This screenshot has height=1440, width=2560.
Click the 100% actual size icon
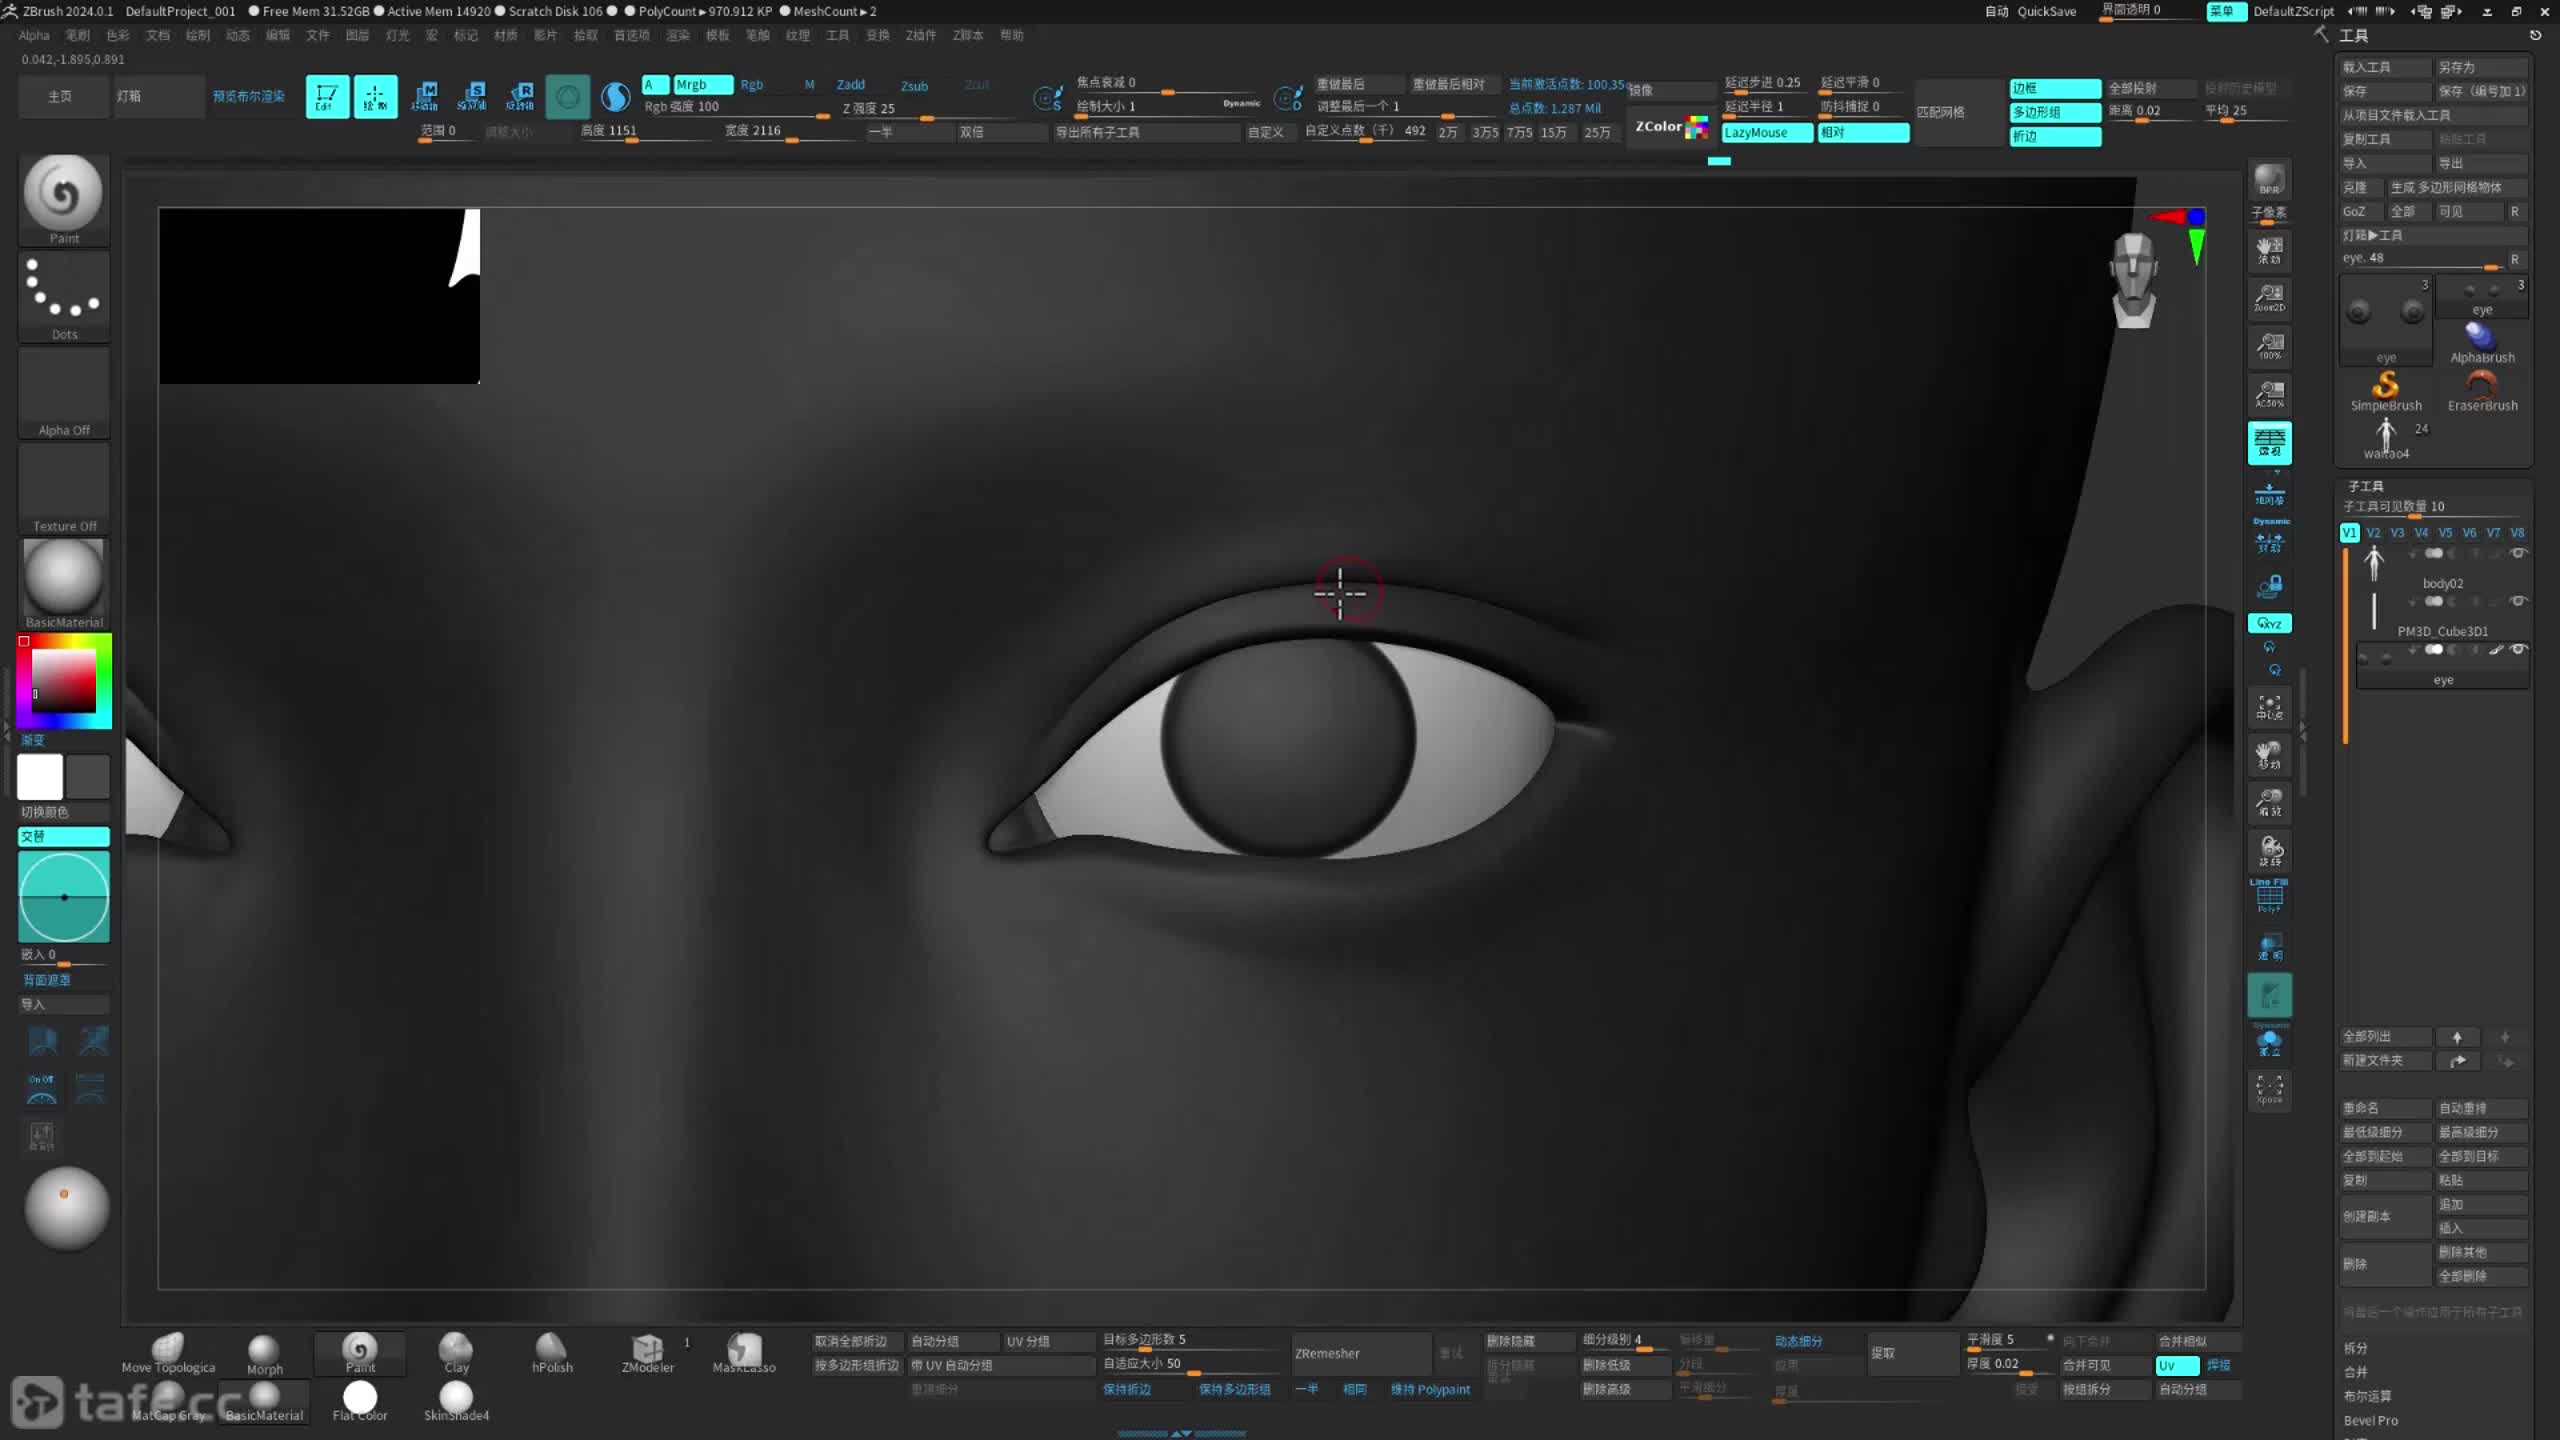[2269, 346]
